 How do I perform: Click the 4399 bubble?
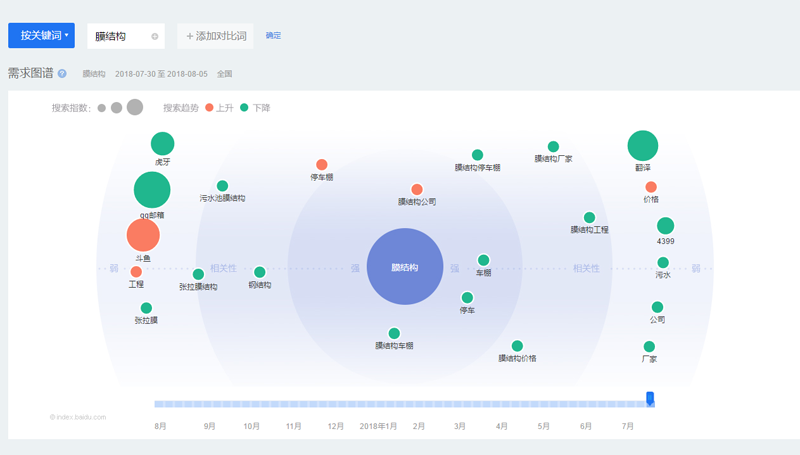coord(665,226)
